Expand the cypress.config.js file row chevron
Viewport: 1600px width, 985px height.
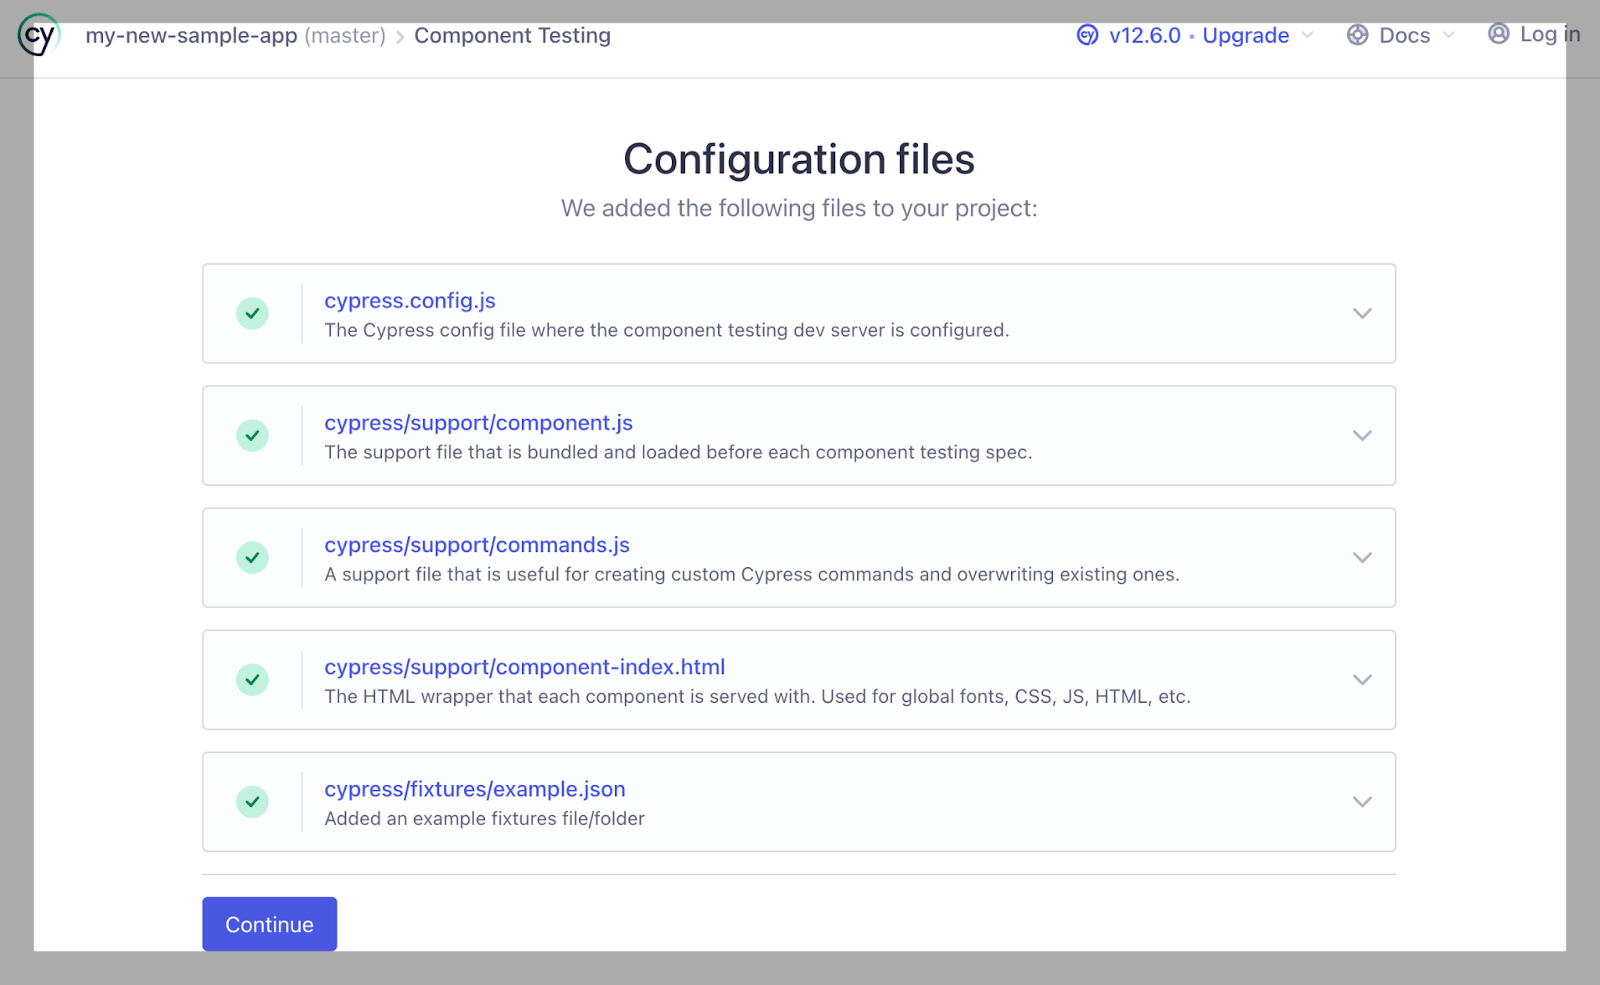point(1361,313)
